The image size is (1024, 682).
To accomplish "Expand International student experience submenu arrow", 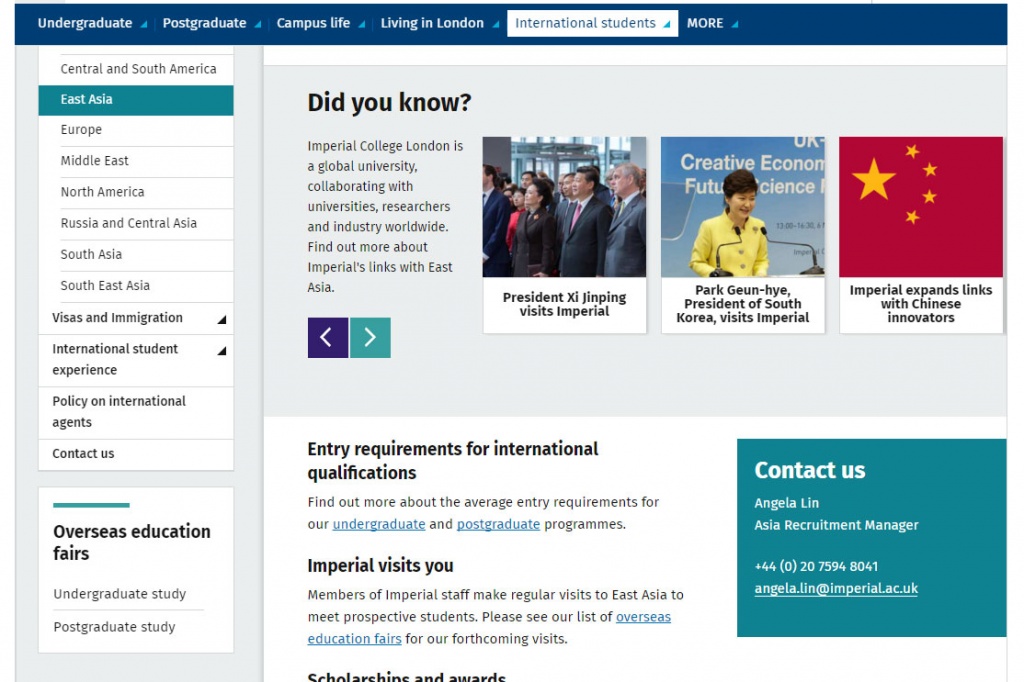I will tap(222, 351).
